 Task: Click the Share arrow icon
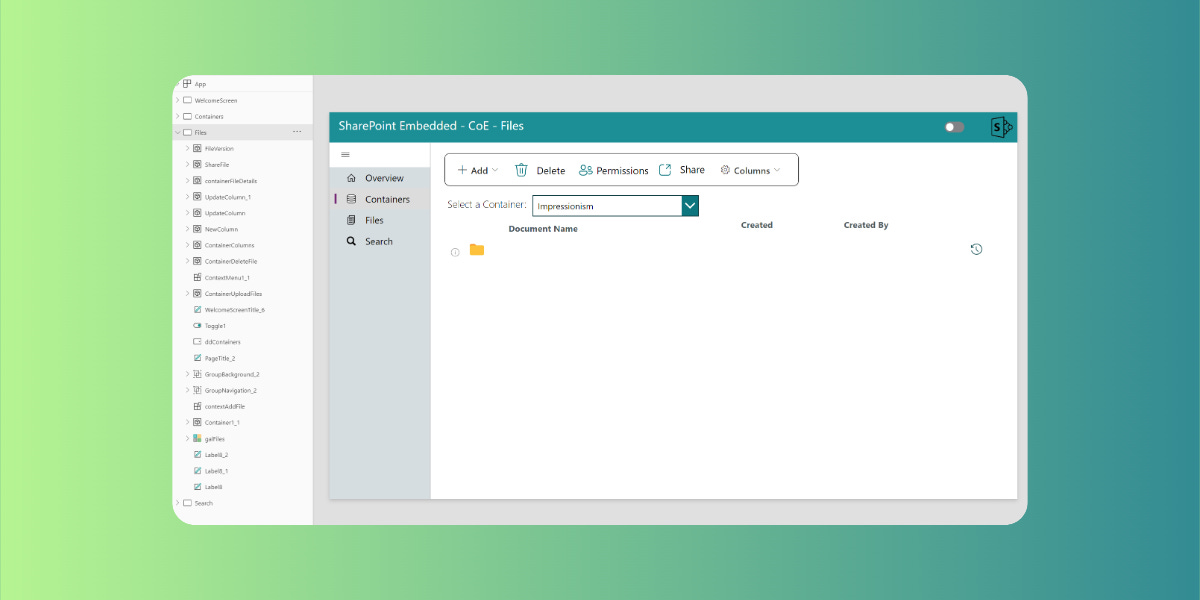click(x=665, y=170)
